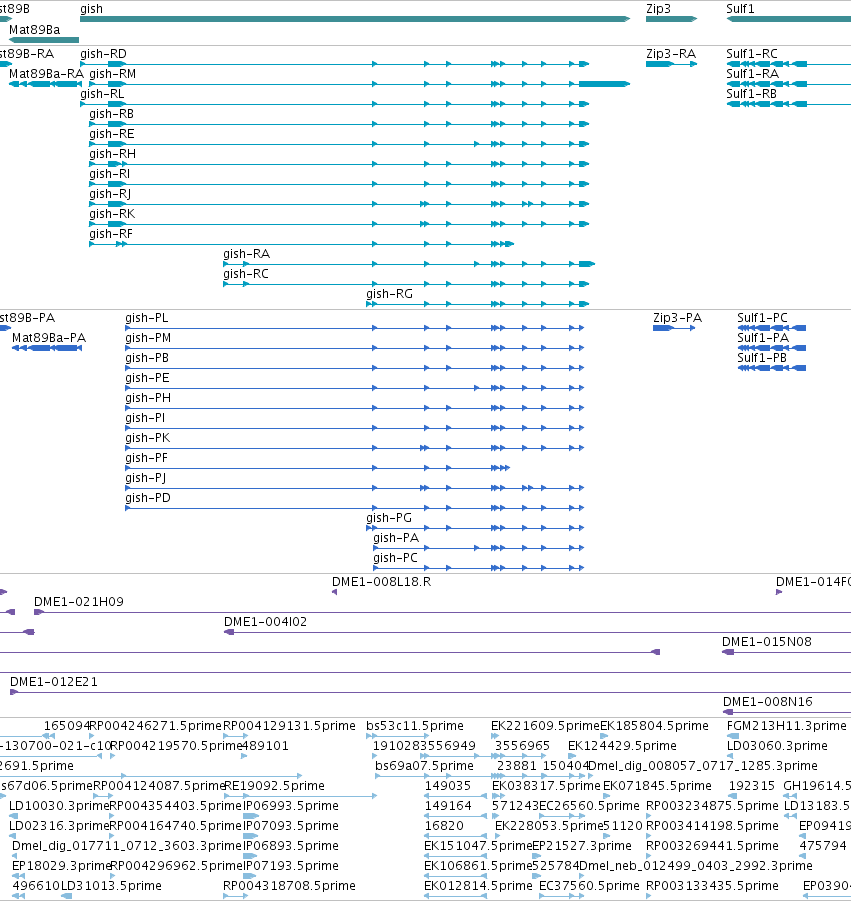Select transcript gish-RL

click(x=334, y=104)
